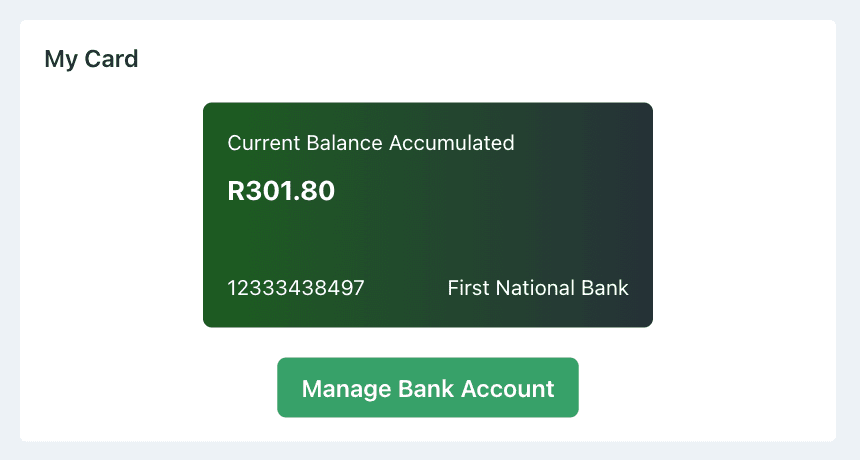The width and height of the screenshot is (860, 460).
Task: Click the bold R301.80 figure
Action: (x=281, y=191)
